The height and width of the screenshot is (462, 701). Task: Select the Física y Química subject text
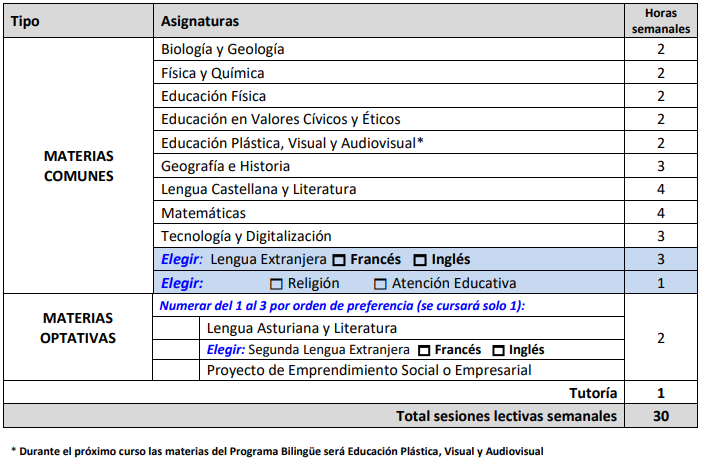point(212,73)
